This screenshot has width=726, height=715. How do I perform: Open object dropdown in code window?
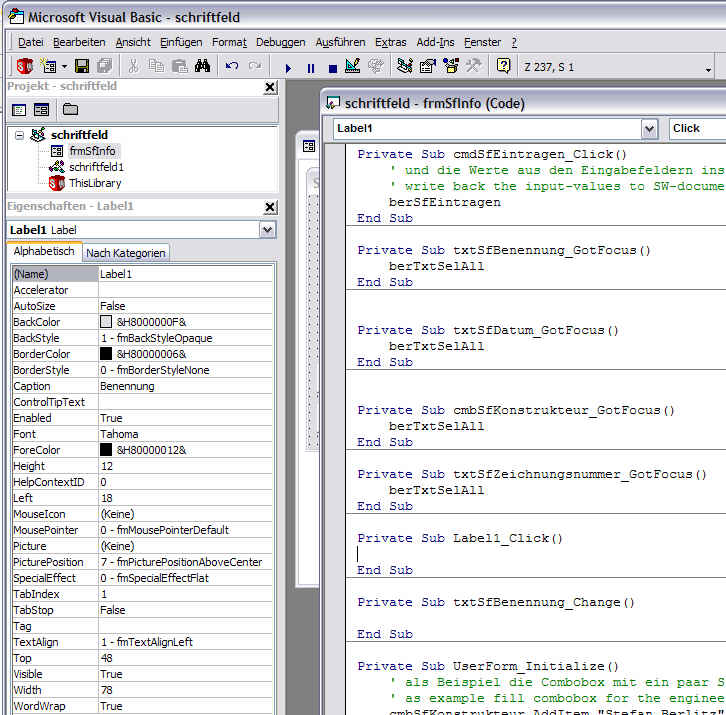[649, 128]
